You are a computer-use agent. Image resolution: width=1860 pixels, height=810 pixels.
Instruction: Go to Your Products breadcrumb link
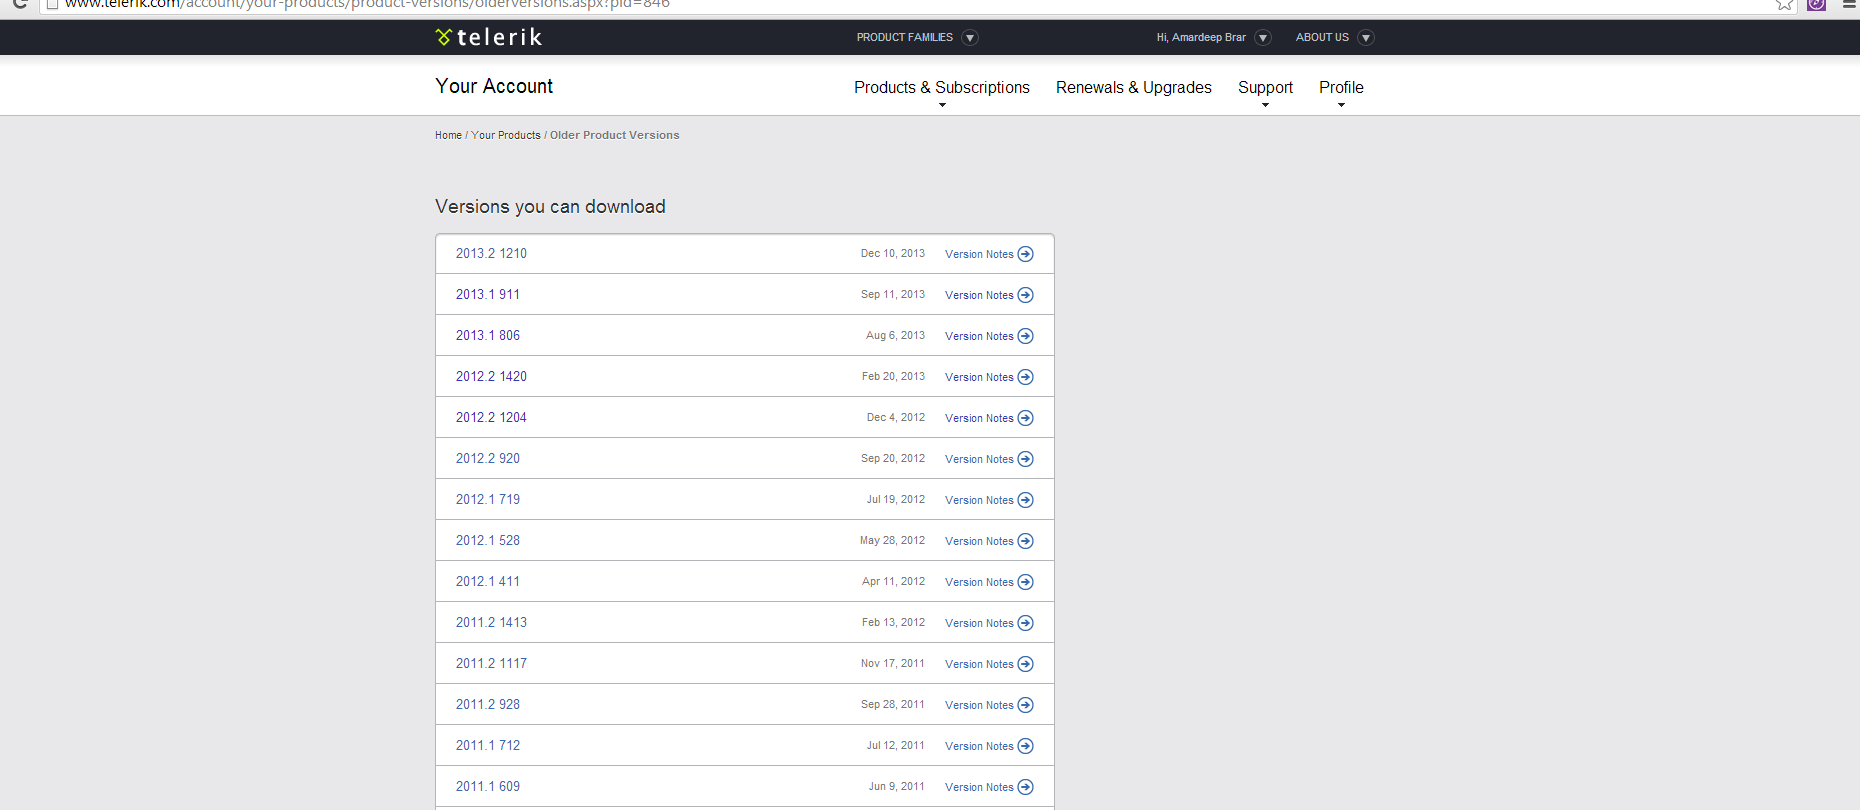click(506, 135)
